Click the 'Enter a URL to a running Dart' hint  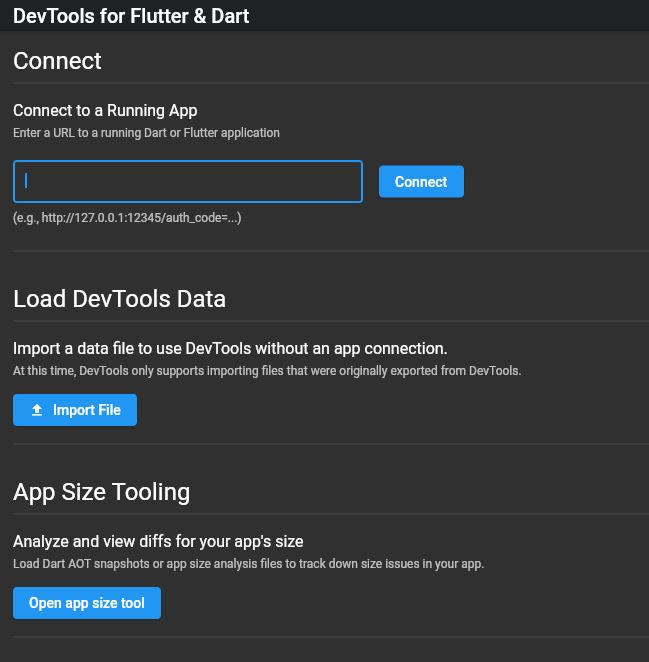click(146, 133)
